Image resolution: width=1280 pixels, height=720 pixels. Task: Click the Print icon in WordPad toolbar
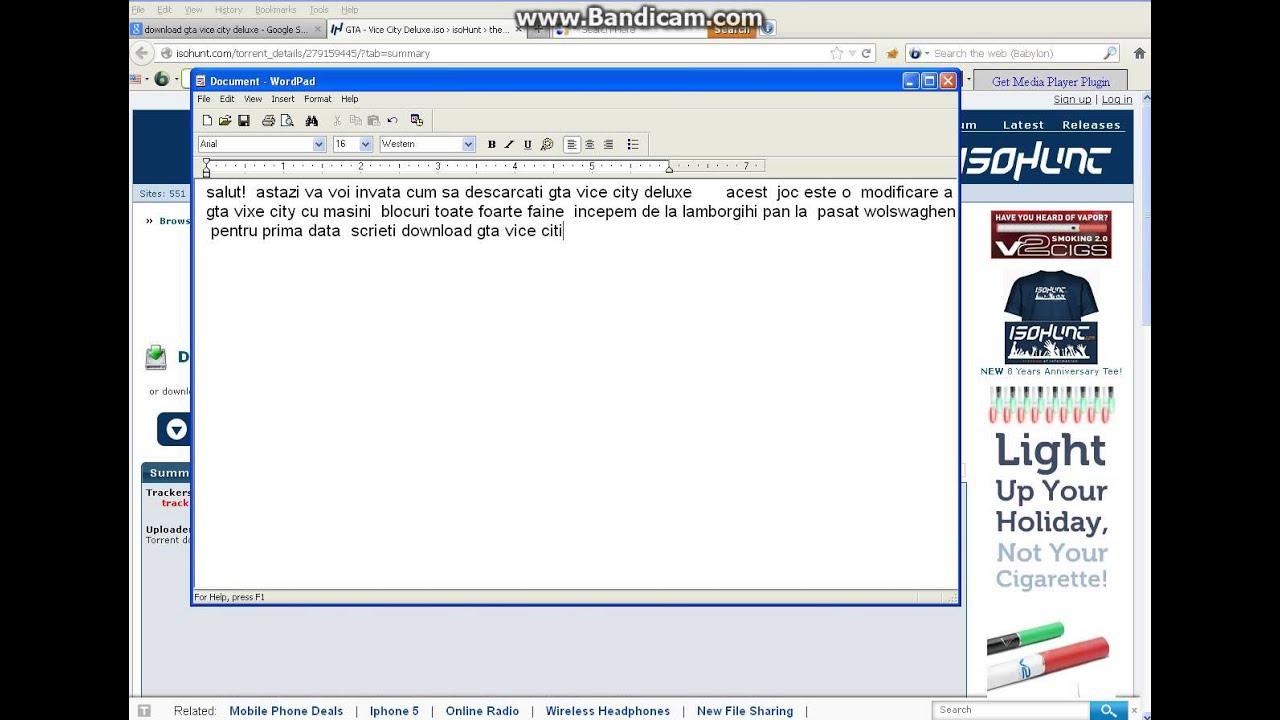tap(268, 121)
